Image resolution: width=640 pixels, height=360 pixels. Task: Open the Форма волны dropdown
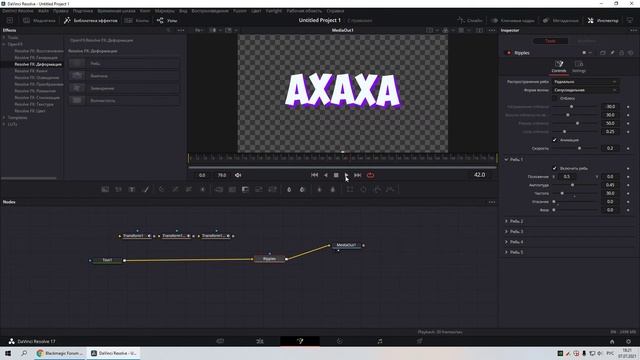pos(585,90)
